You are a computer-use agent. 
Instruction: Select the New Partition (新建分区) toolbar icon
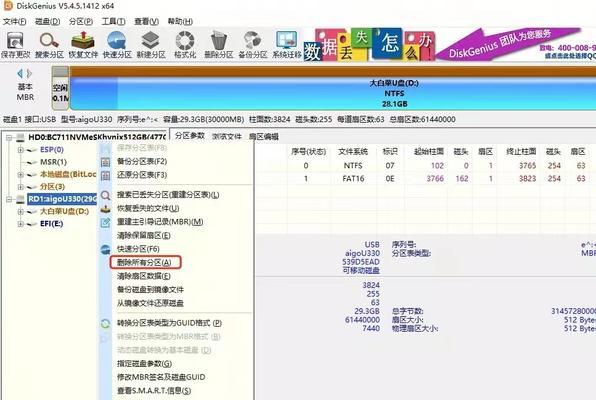pyautogui.click(x=151, y=45)
